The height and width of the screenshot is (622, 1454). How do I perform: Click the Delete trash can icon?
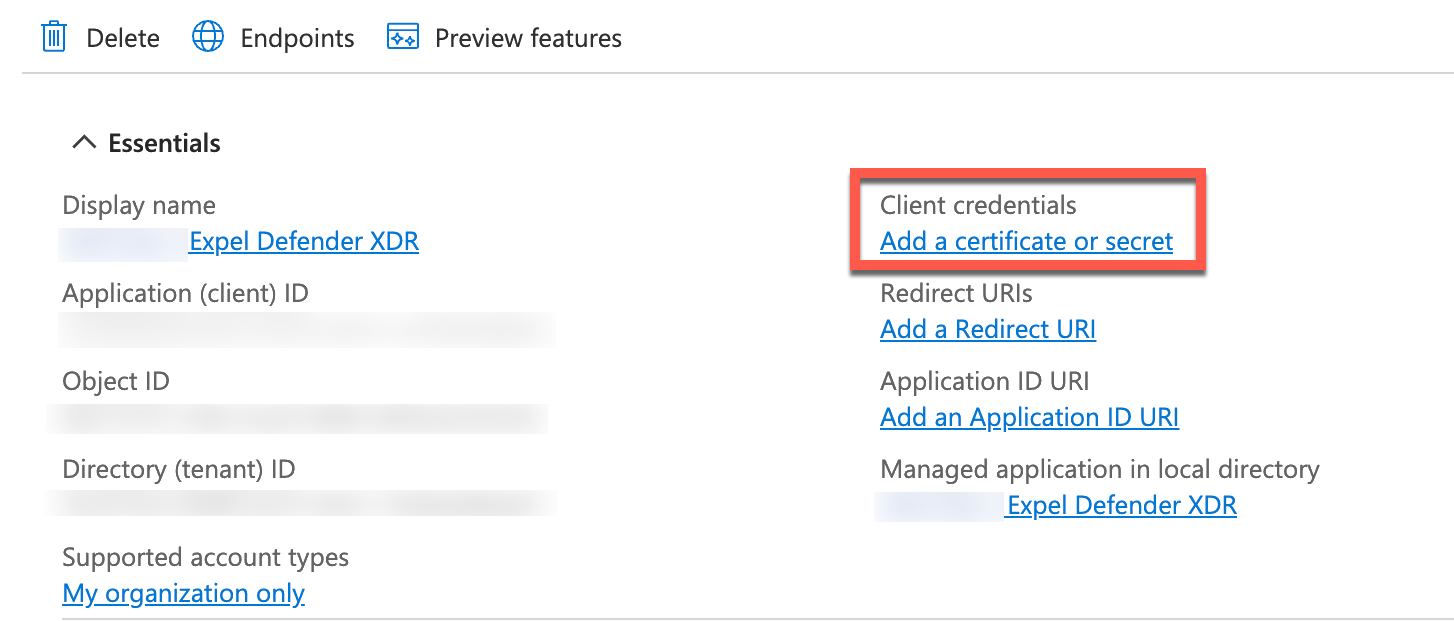pyautogui.click(x=53, y=38)
